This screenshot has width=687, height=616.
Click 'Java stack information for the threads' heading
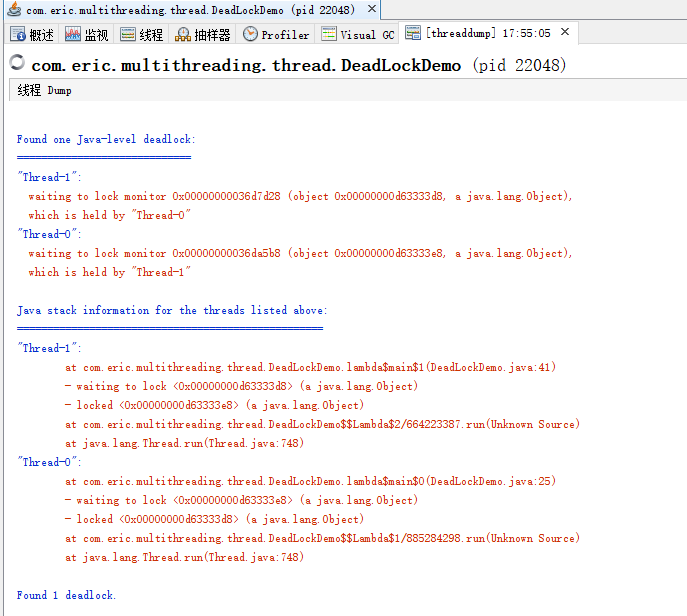pos(172,310)
